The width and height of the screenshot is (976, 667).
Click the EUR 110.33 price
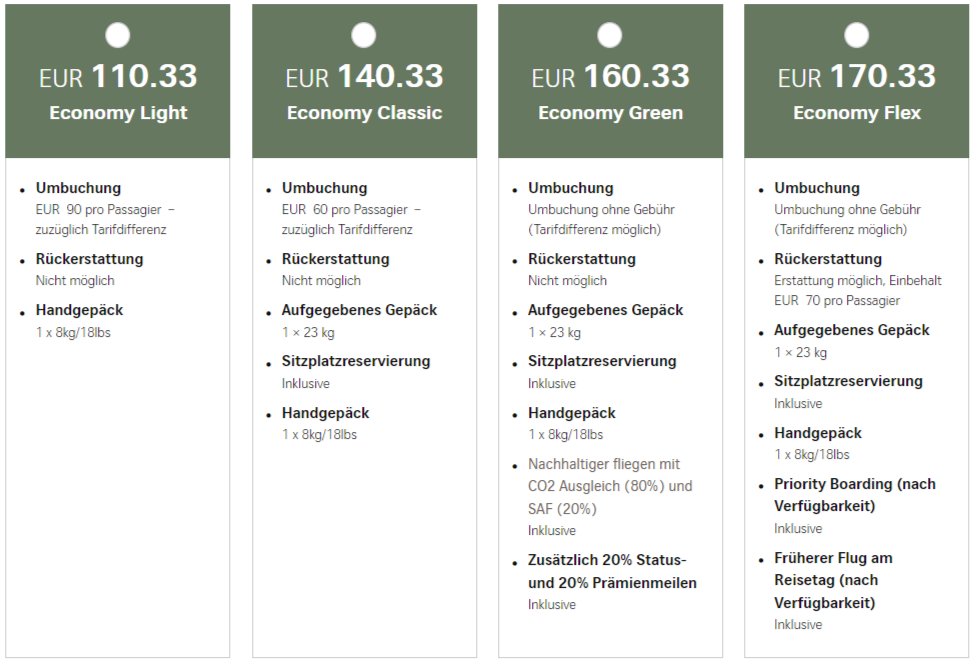(x=118, y=77)
